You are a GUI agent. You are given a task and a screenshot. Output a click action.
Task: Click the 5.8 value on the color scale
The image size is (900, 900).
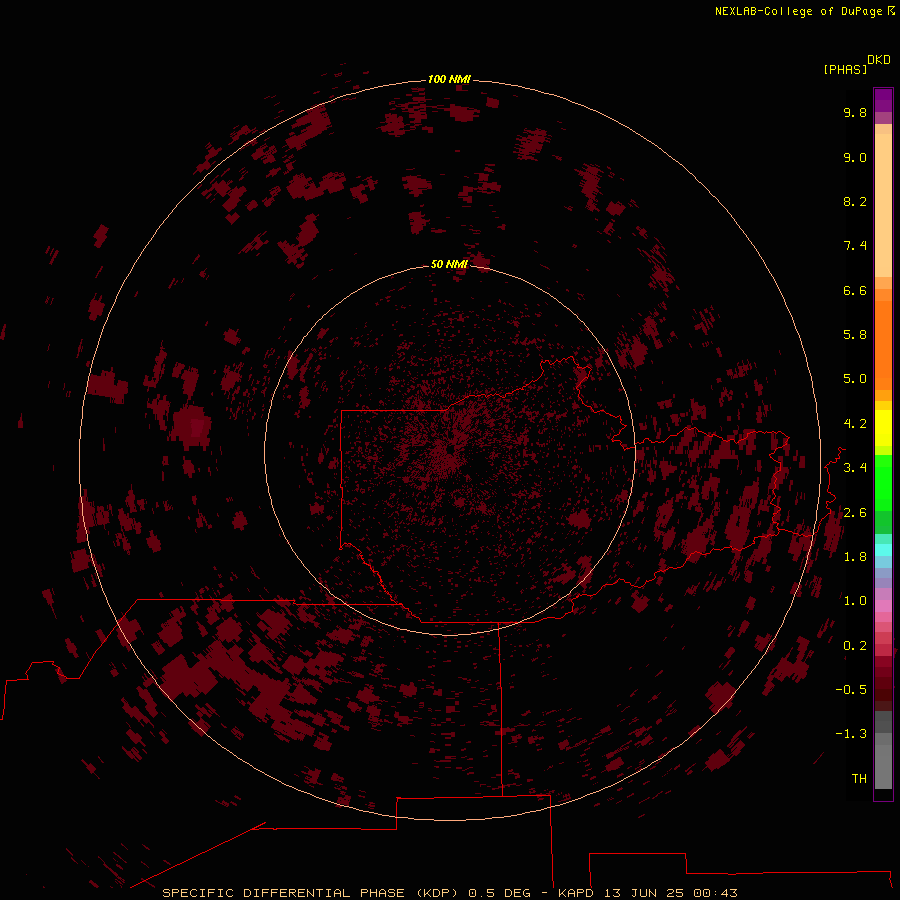pos(855,335)
